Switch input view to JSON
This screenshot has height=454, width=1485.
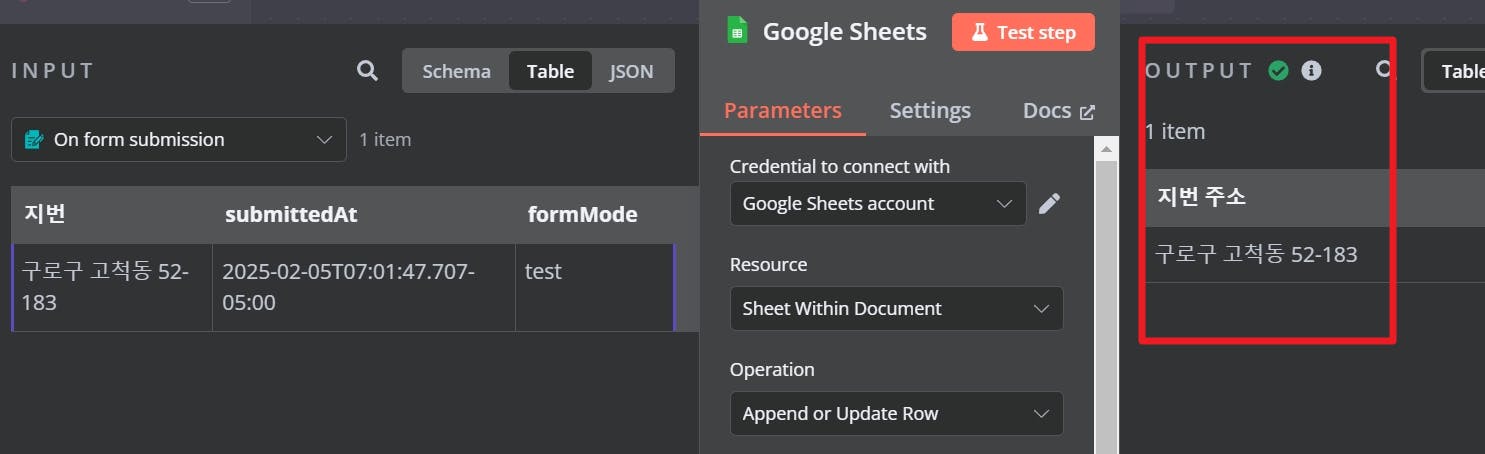click(x=632, y=71)
